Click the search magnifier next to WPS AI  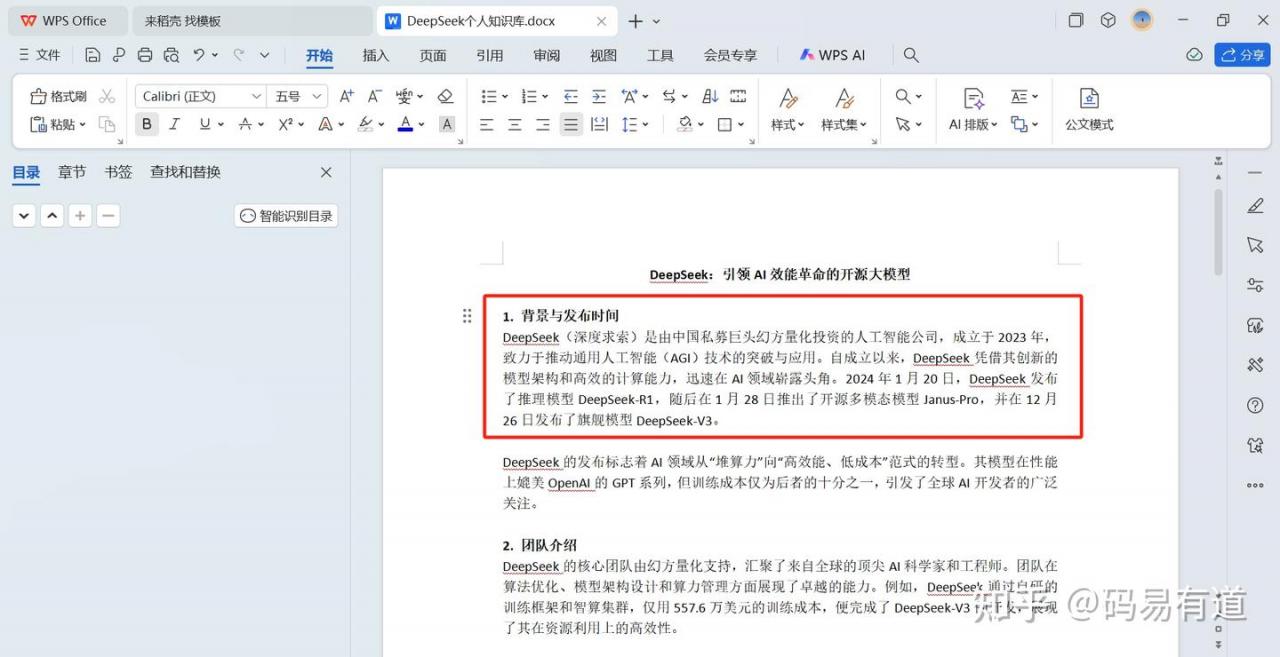(x=911, y=55)
